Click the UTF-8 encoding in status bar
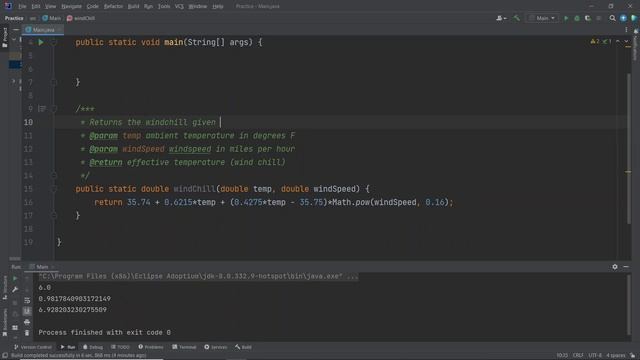The height and width of the screenshot is (360, 640). [x=595, y=356]
